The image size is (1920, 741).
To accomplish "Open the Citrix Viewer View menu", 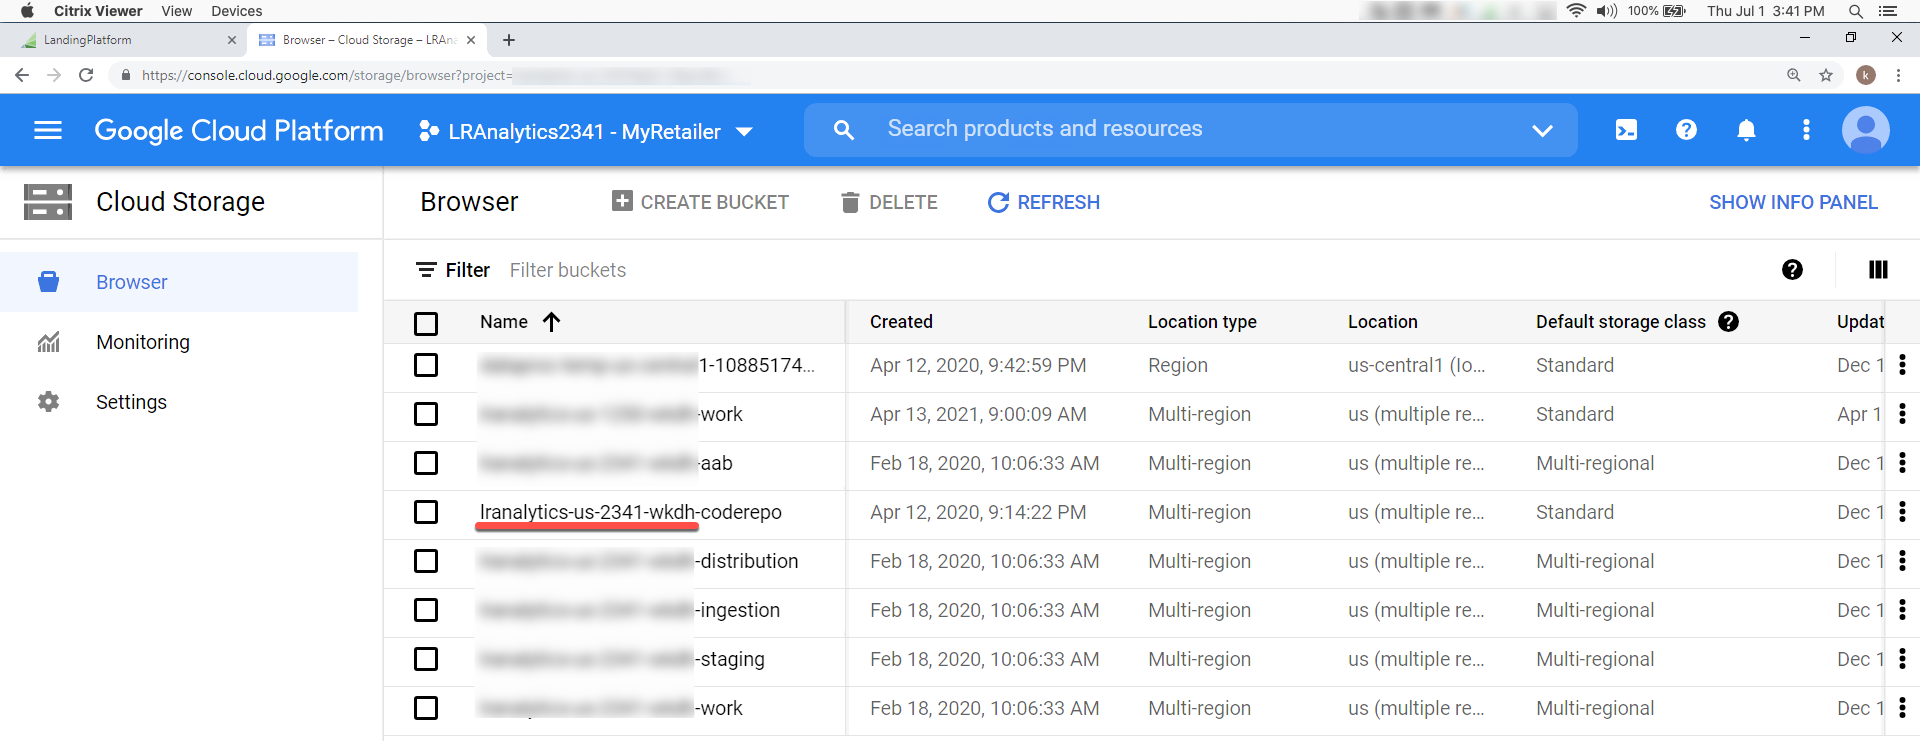I will click(x=176, y=11).
